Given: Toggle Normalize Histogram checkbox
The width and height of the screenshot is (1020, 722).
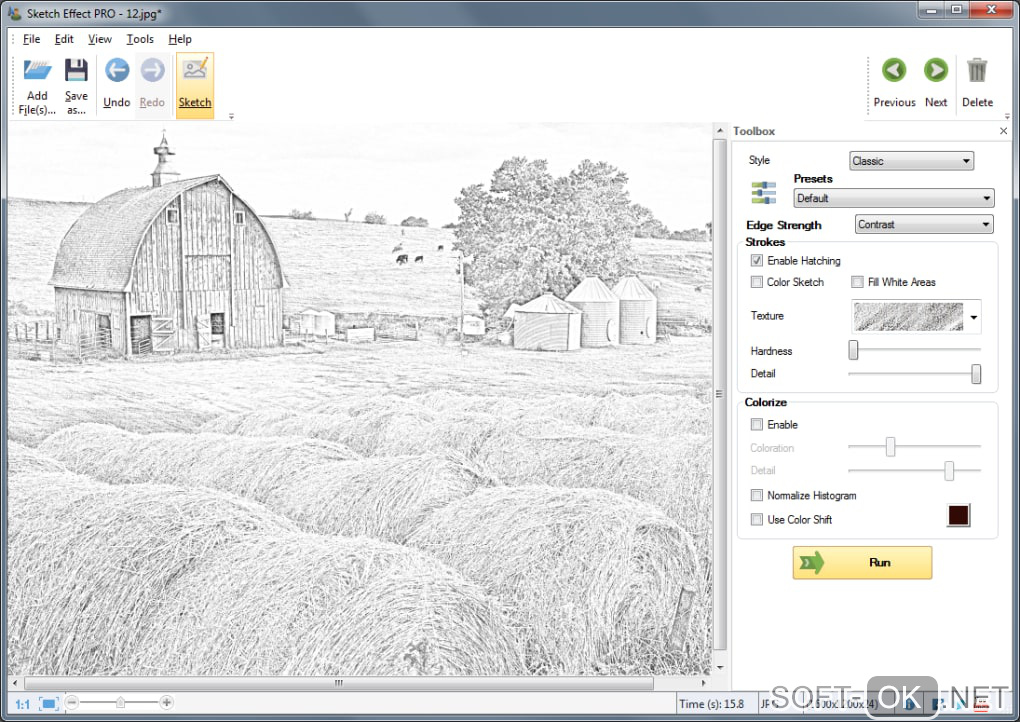Looking at the screenshot, I should tap(757, 496).
